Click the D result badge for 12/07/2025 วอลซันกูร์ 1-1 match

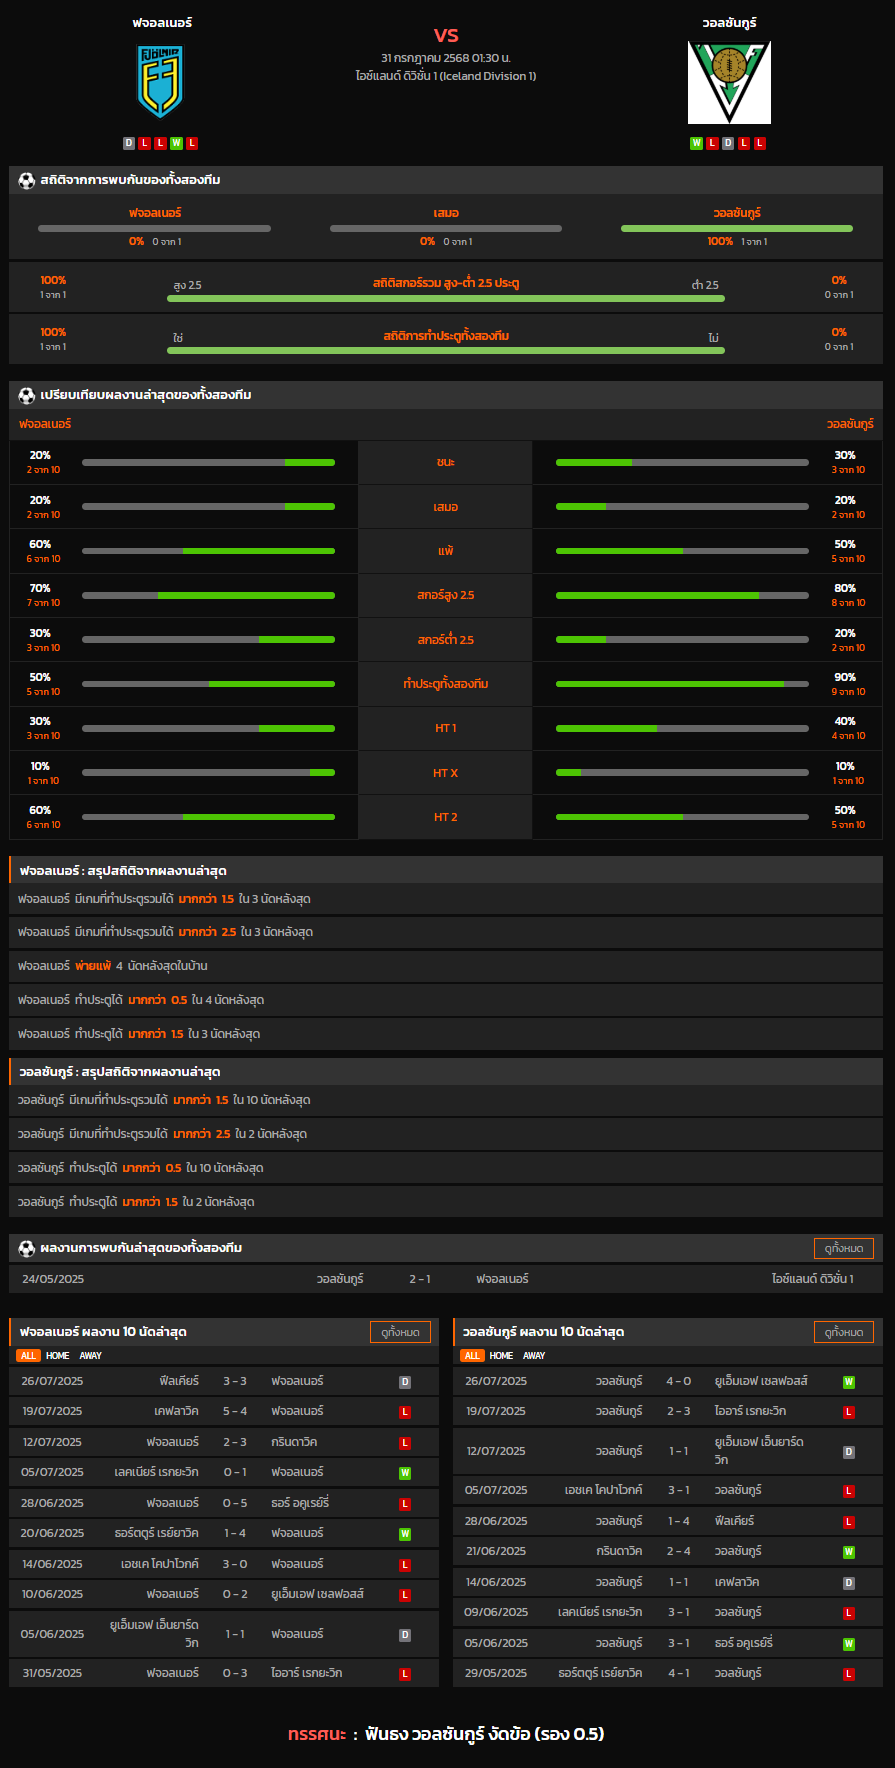pos(849,1452)
